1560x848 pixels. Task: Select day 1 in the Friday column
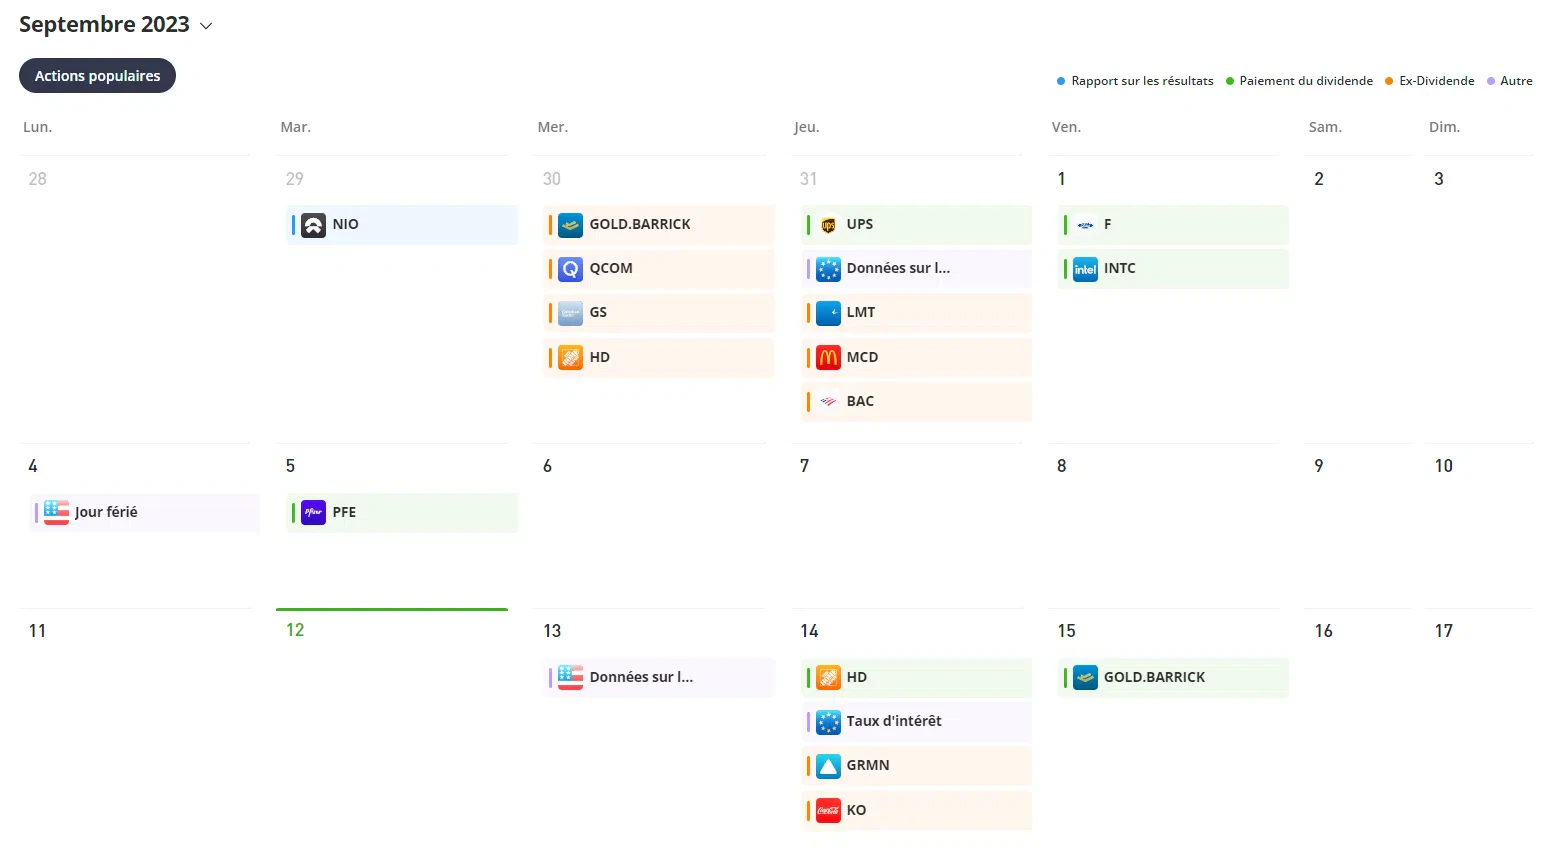pyautogui.click(x=1062, y=179)
